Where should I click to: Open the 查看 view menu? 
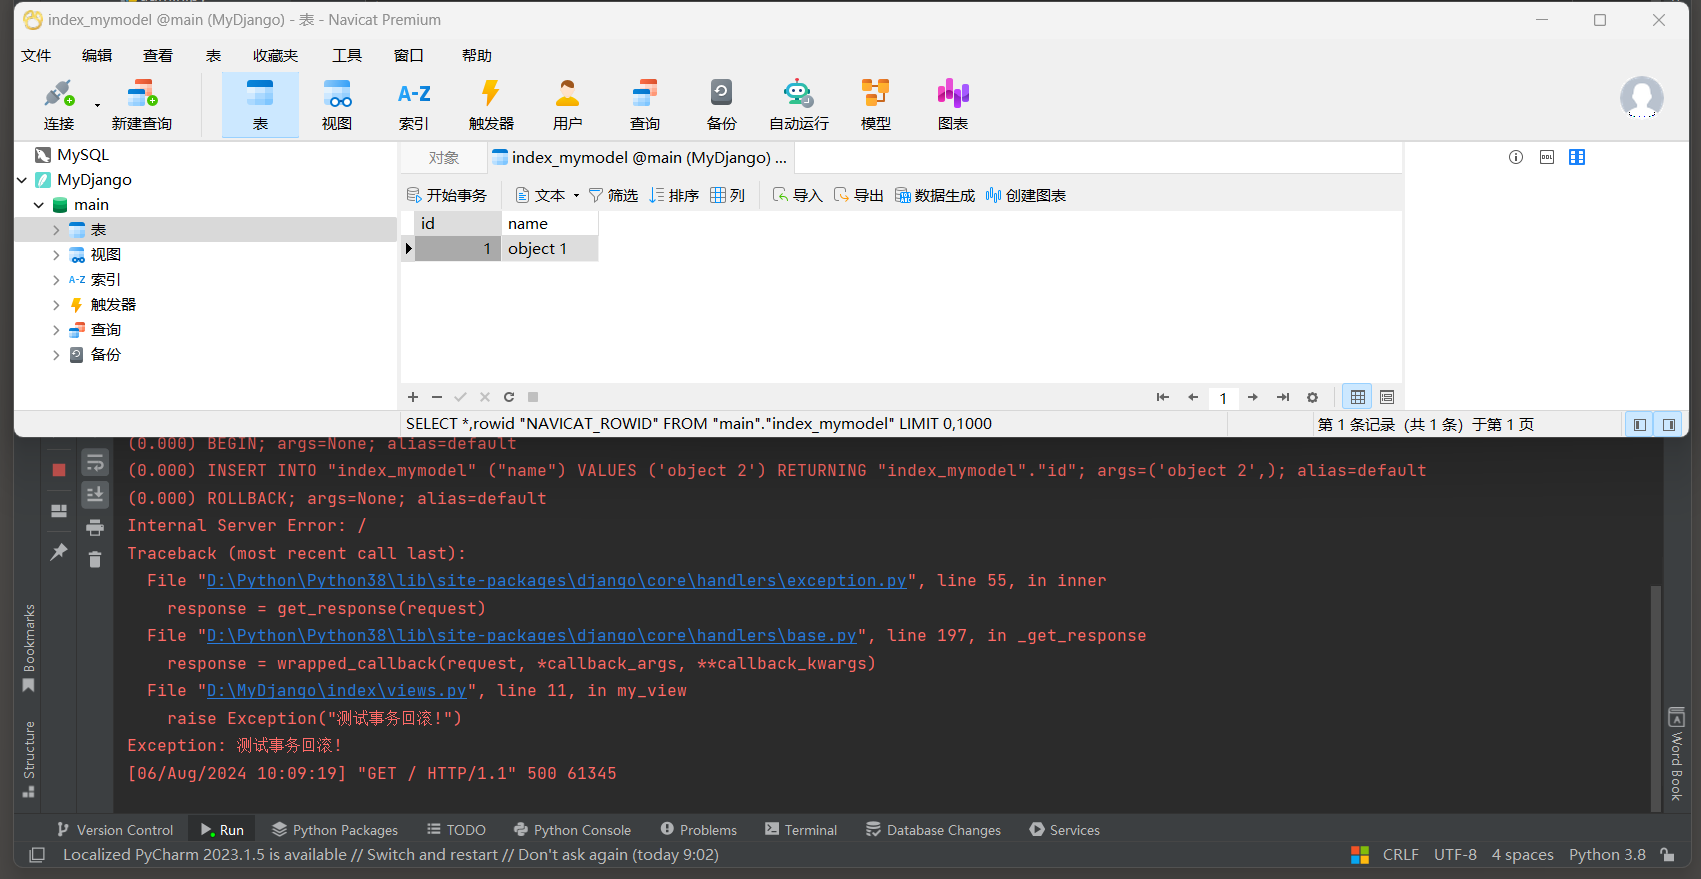(158, 56)
